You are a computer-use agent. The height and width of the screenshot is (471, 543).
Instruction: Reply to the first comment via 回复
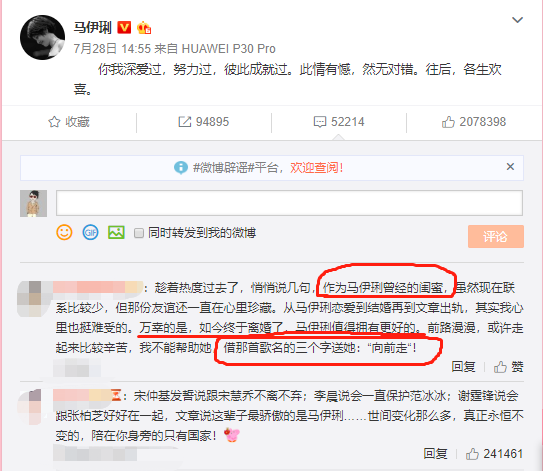[x=463, y=366]
